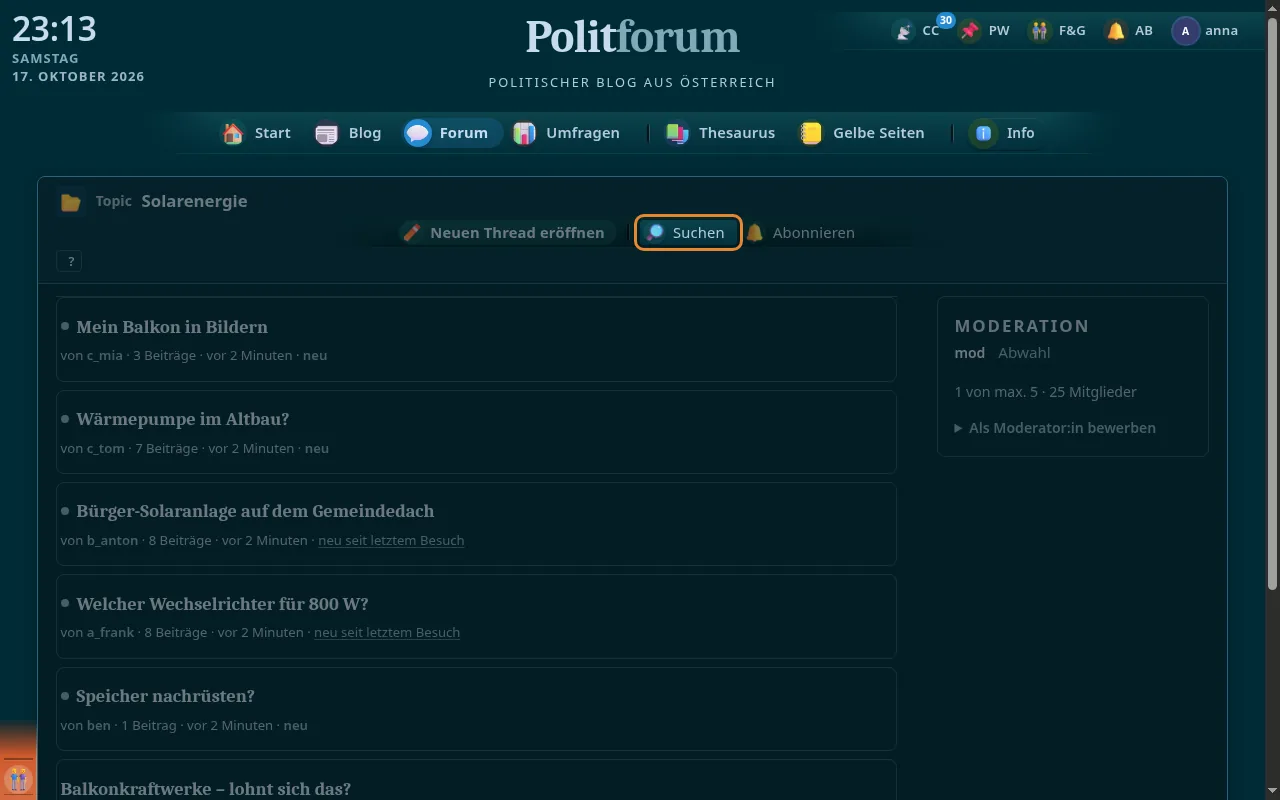Open 'Balkonkraftwerke – lohnt sich das?' thread

coord(206,789)
